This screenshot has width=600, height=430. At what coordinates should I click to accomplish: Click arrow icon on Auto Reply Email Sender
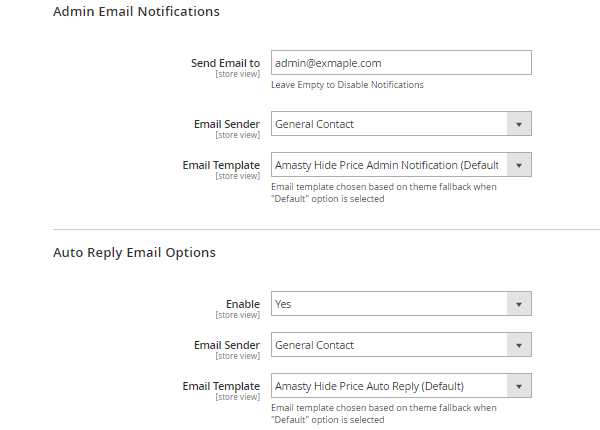[x=518, y=345]
